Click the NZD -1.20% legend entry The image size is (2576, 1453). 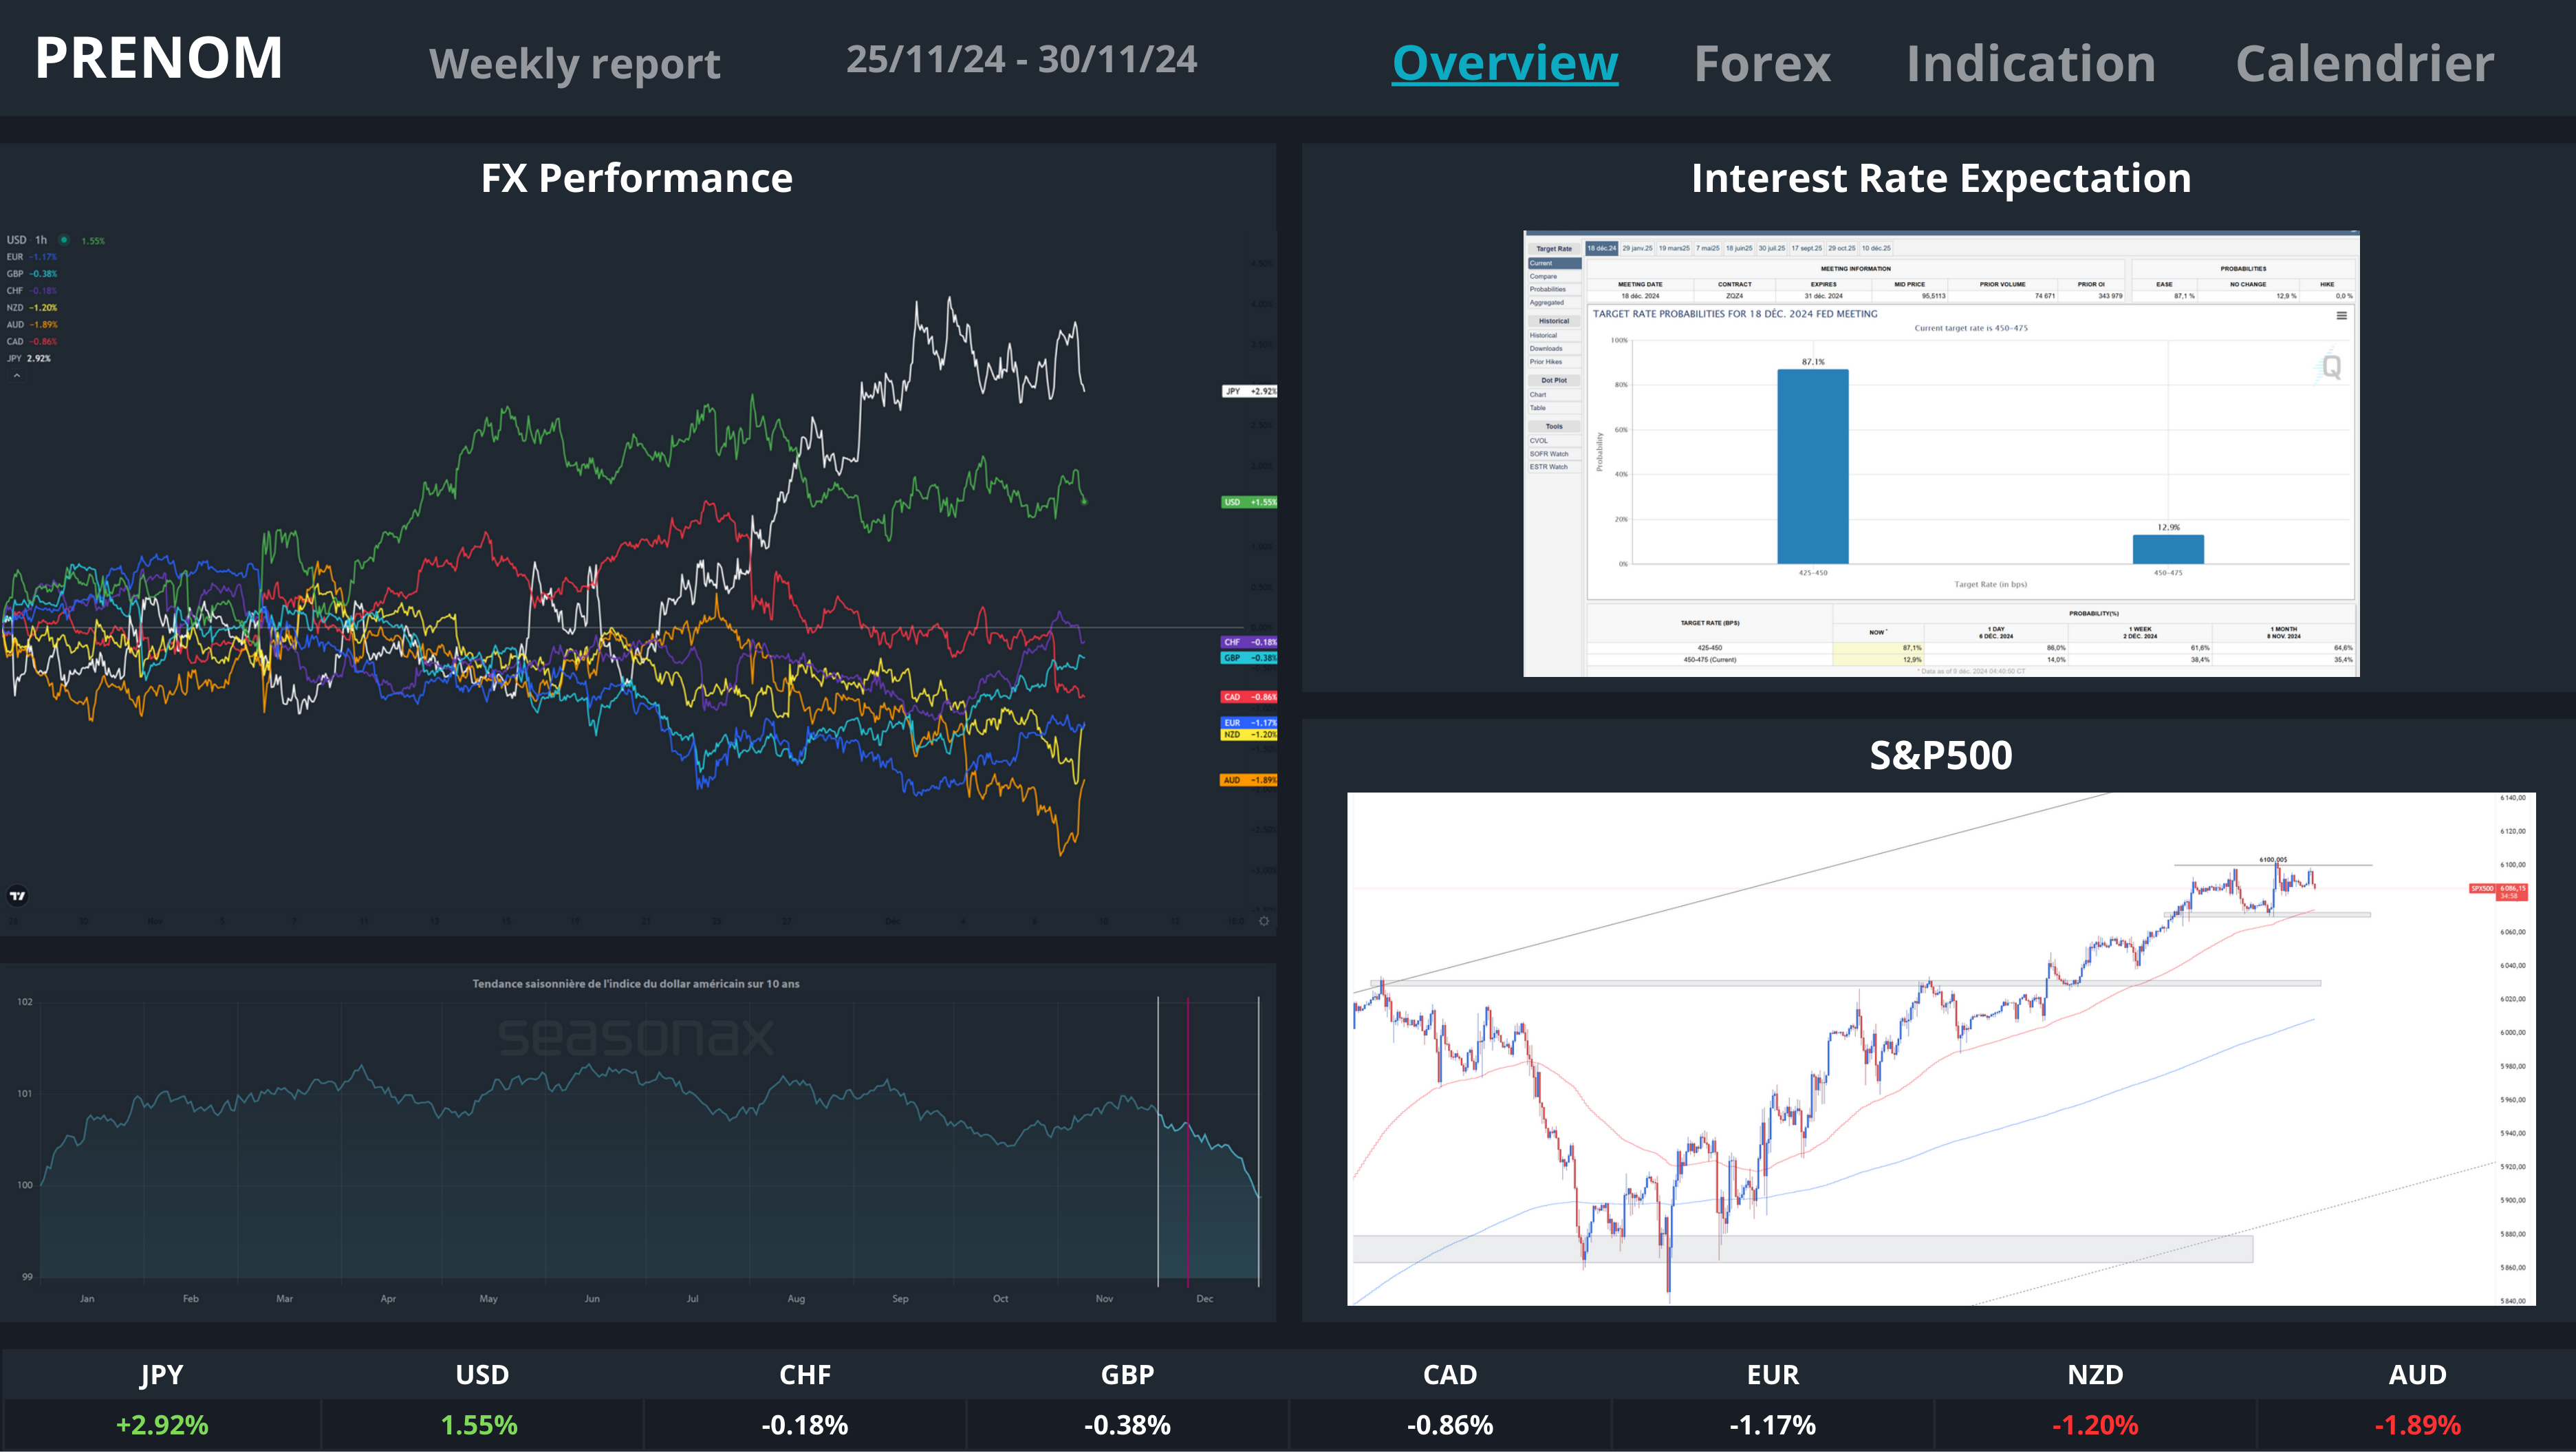click(x=32, y=307)
